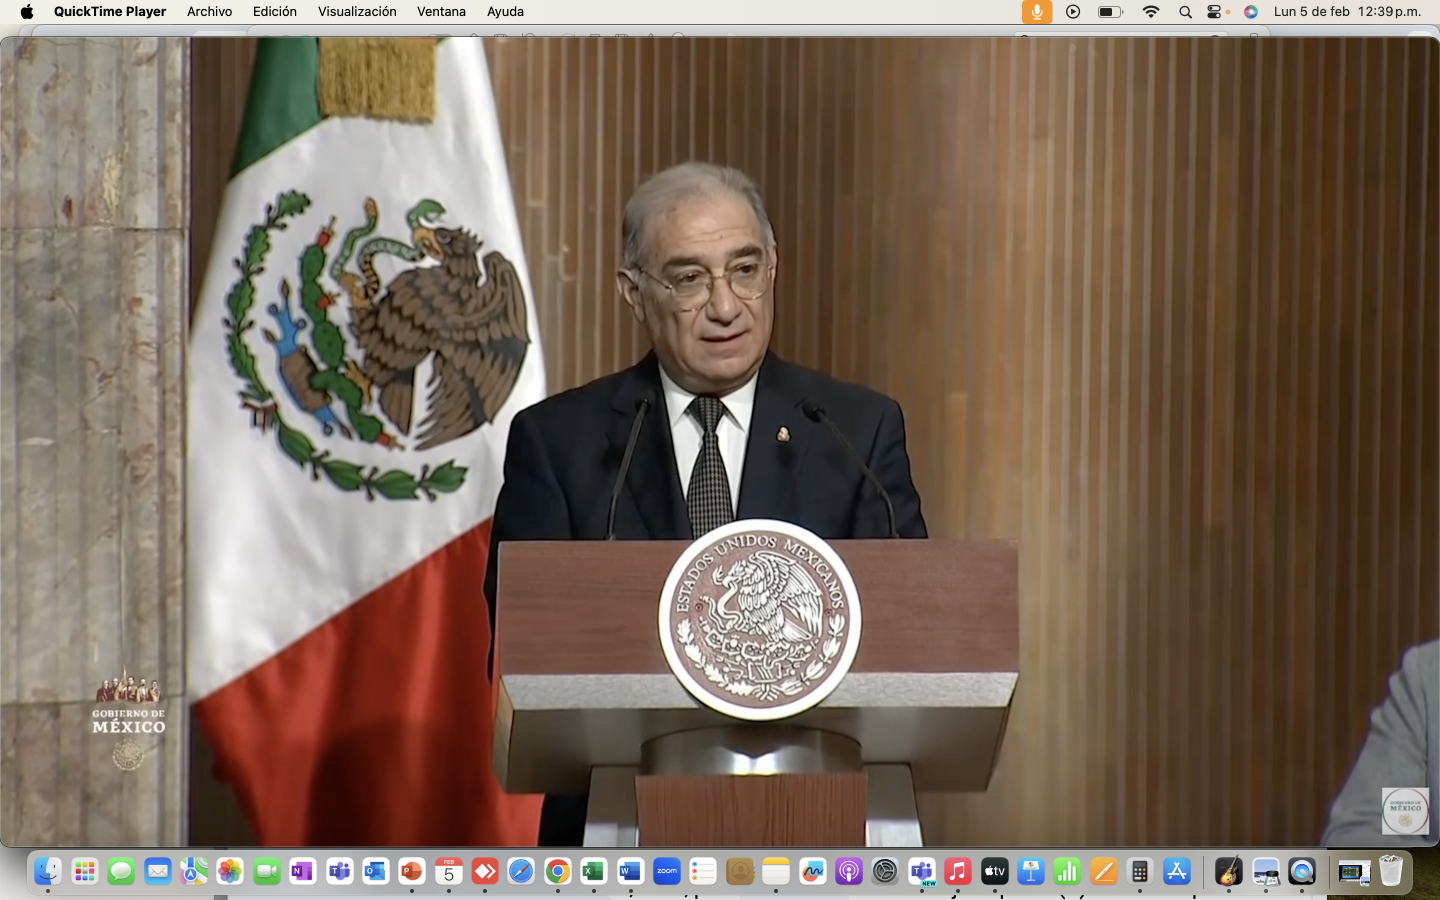Screen dimensions: 1440x900
Task: Click the date and time display
Action: pyautogui.click(x=1347, y=12)
